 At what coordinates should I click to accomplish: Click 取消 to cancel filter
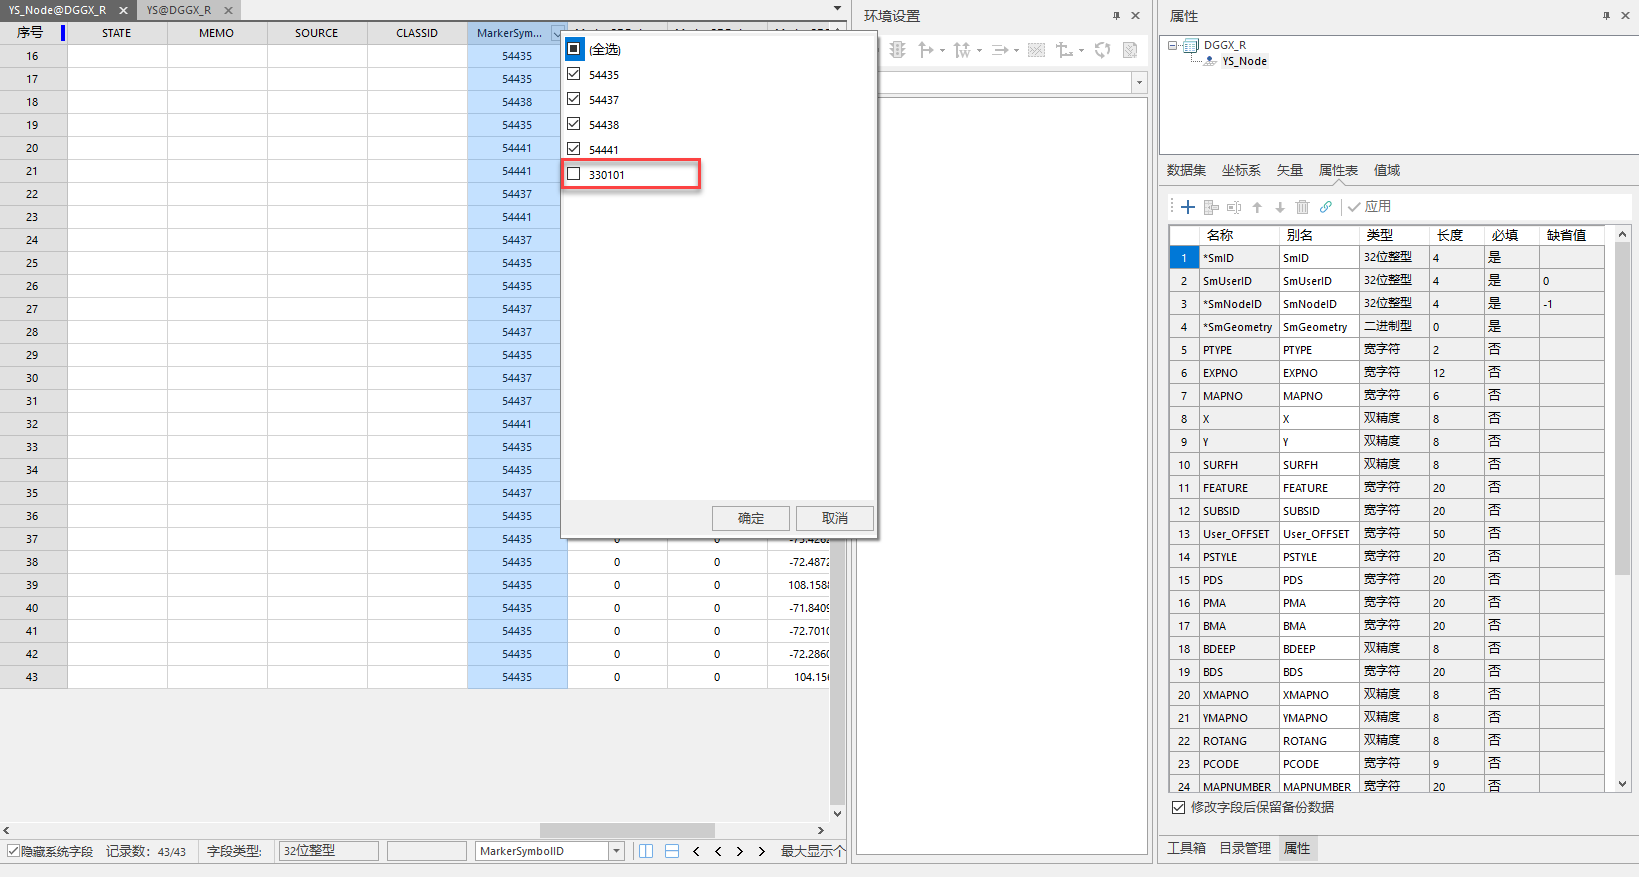click(834, 518)
